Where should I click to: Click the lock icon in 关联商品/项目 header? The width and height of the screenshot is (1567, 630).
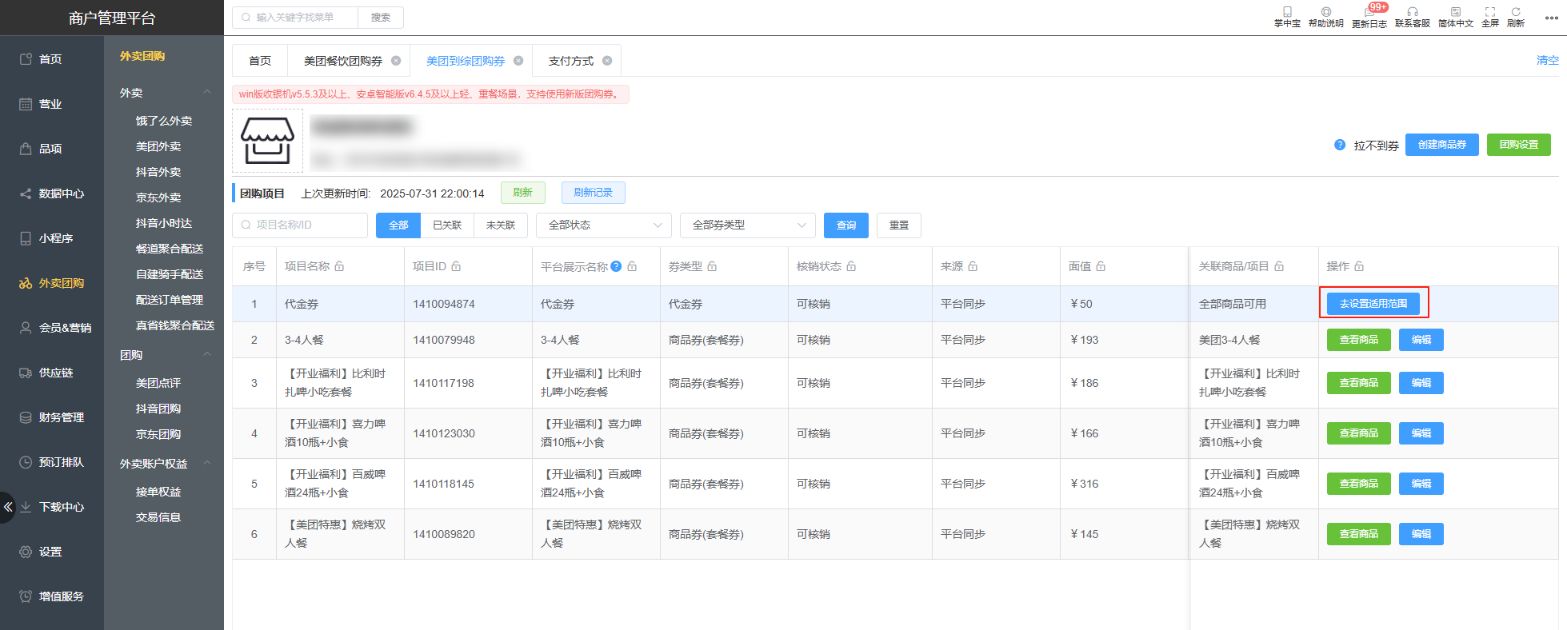1279,267
